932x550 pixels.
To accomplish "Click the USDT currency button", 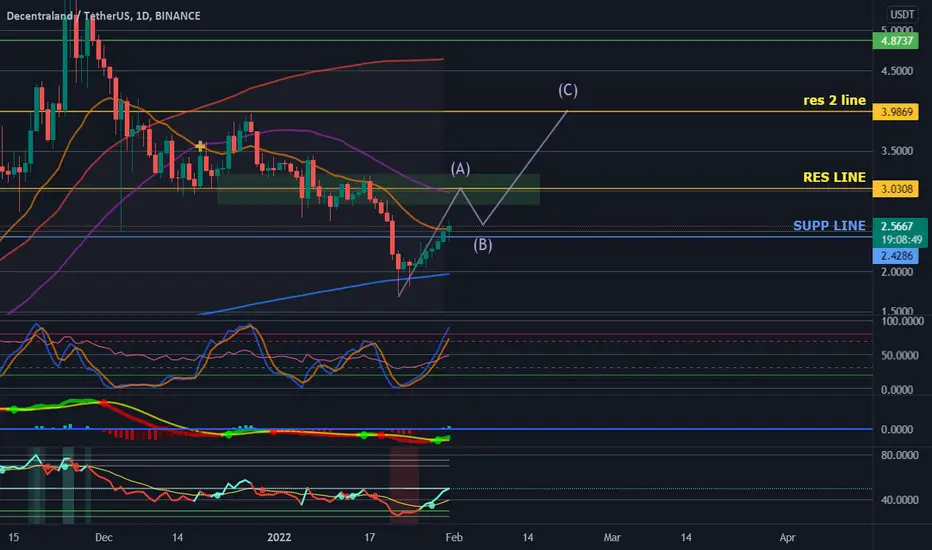I will [901, 14].
